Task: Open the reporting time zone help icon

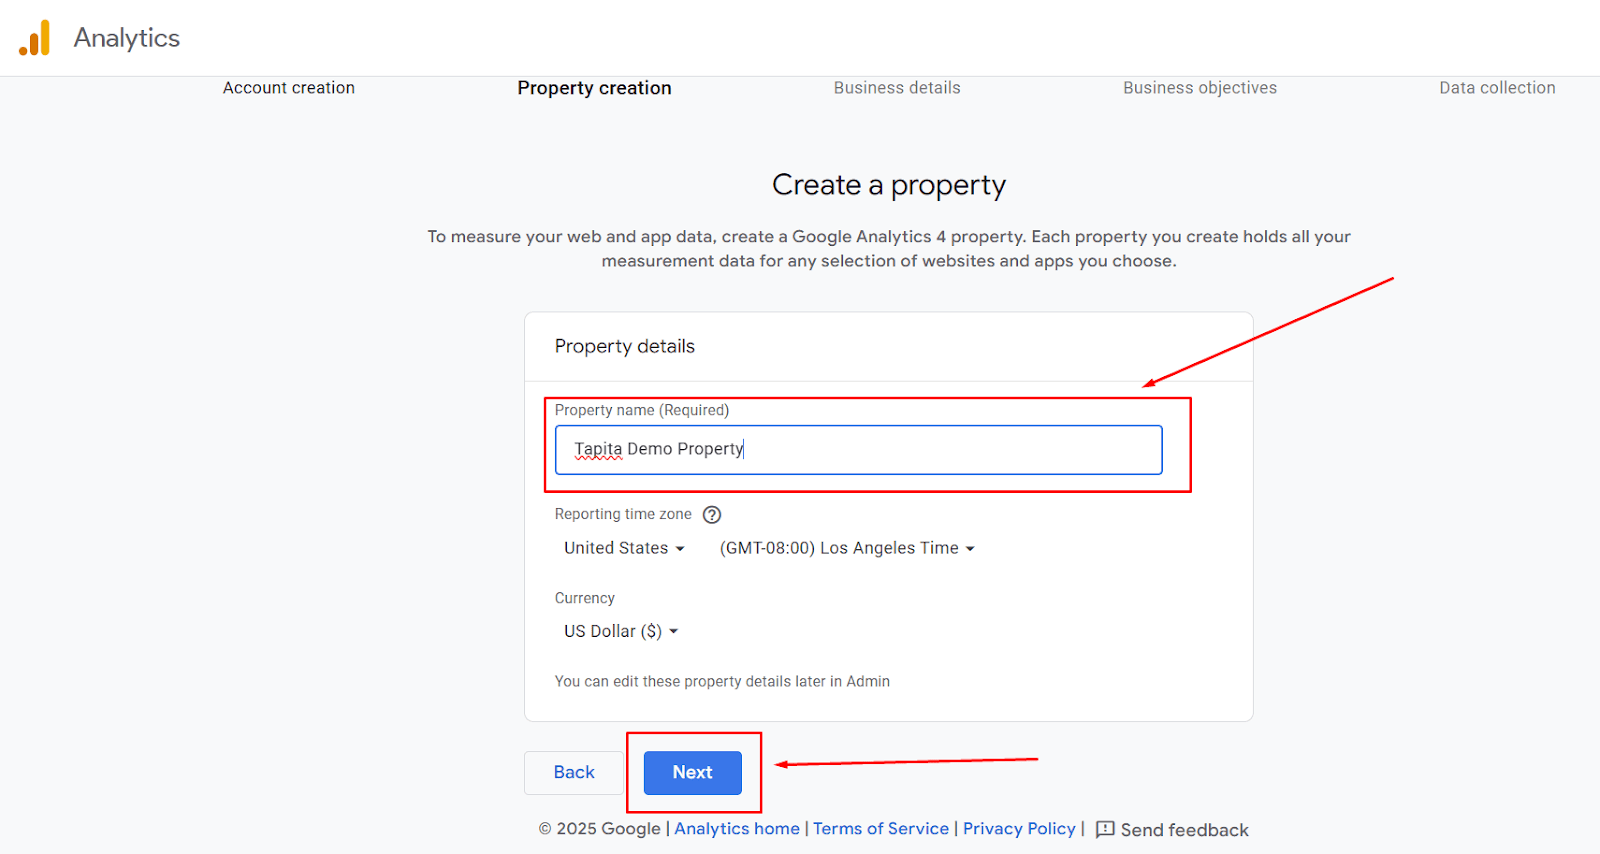Action: [712, 515]
